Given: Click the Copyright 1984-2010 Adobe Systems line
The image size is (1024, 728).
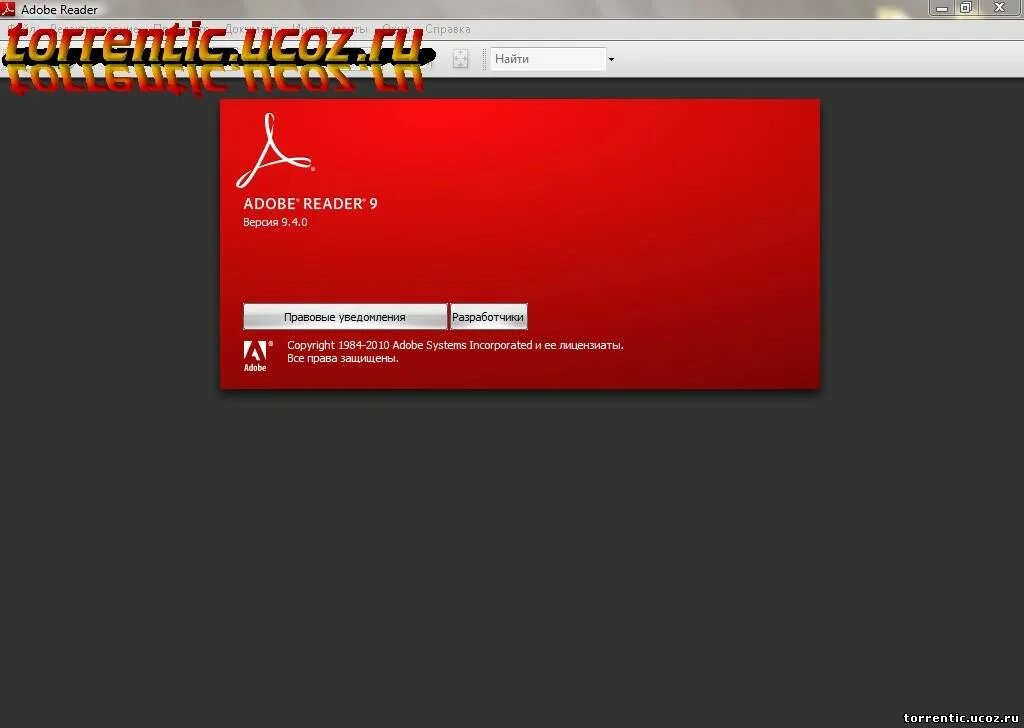Looking at the screenshot, I should (x=455, y=345).
